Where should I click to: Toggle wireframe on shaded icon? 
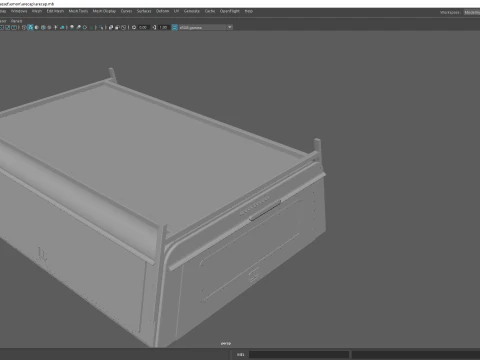click(x=43, y=27)
